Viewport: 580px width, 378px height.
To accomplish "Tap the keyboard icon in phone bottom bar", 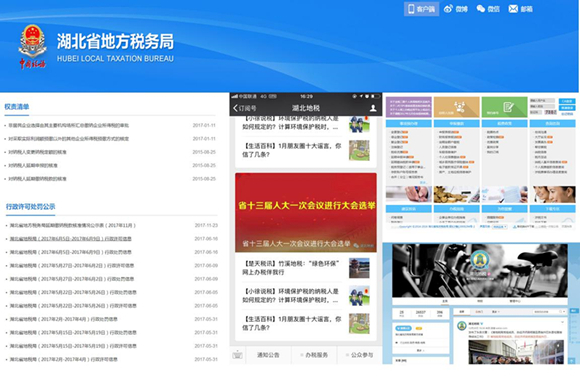I will (x=237, y=355).
